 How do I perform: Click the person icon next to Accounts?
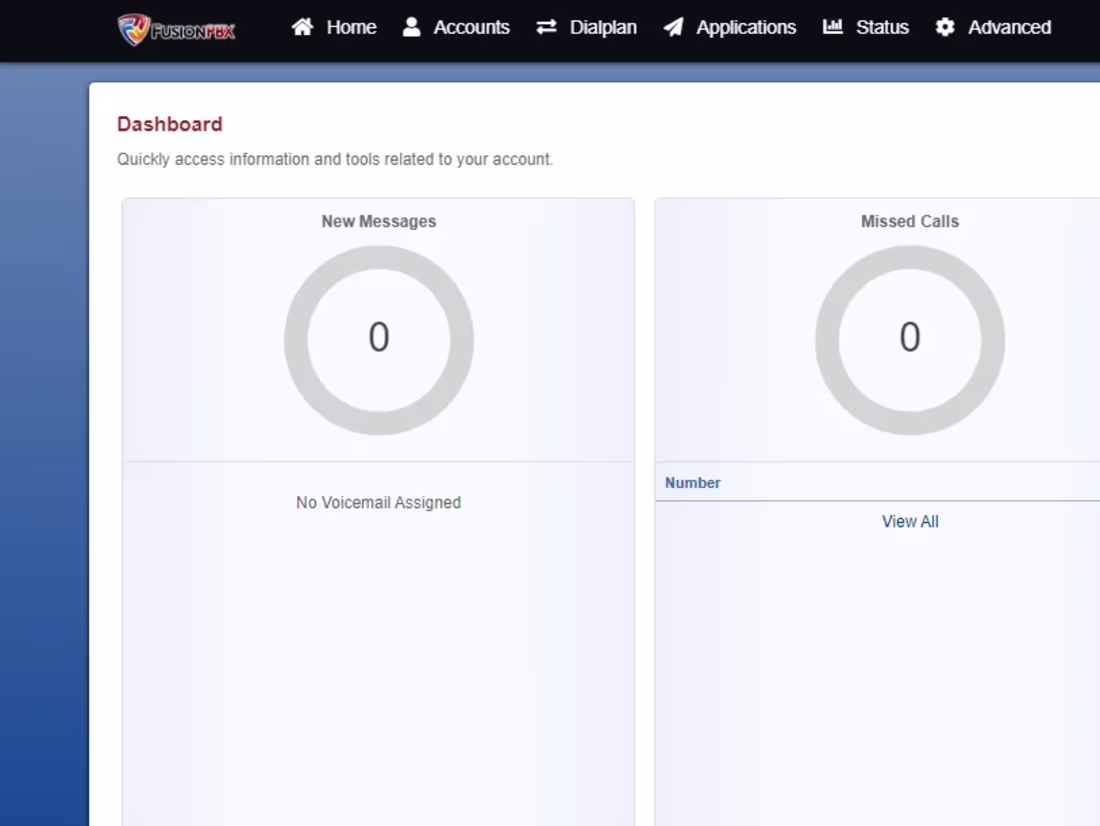click(x=411, y=27)
